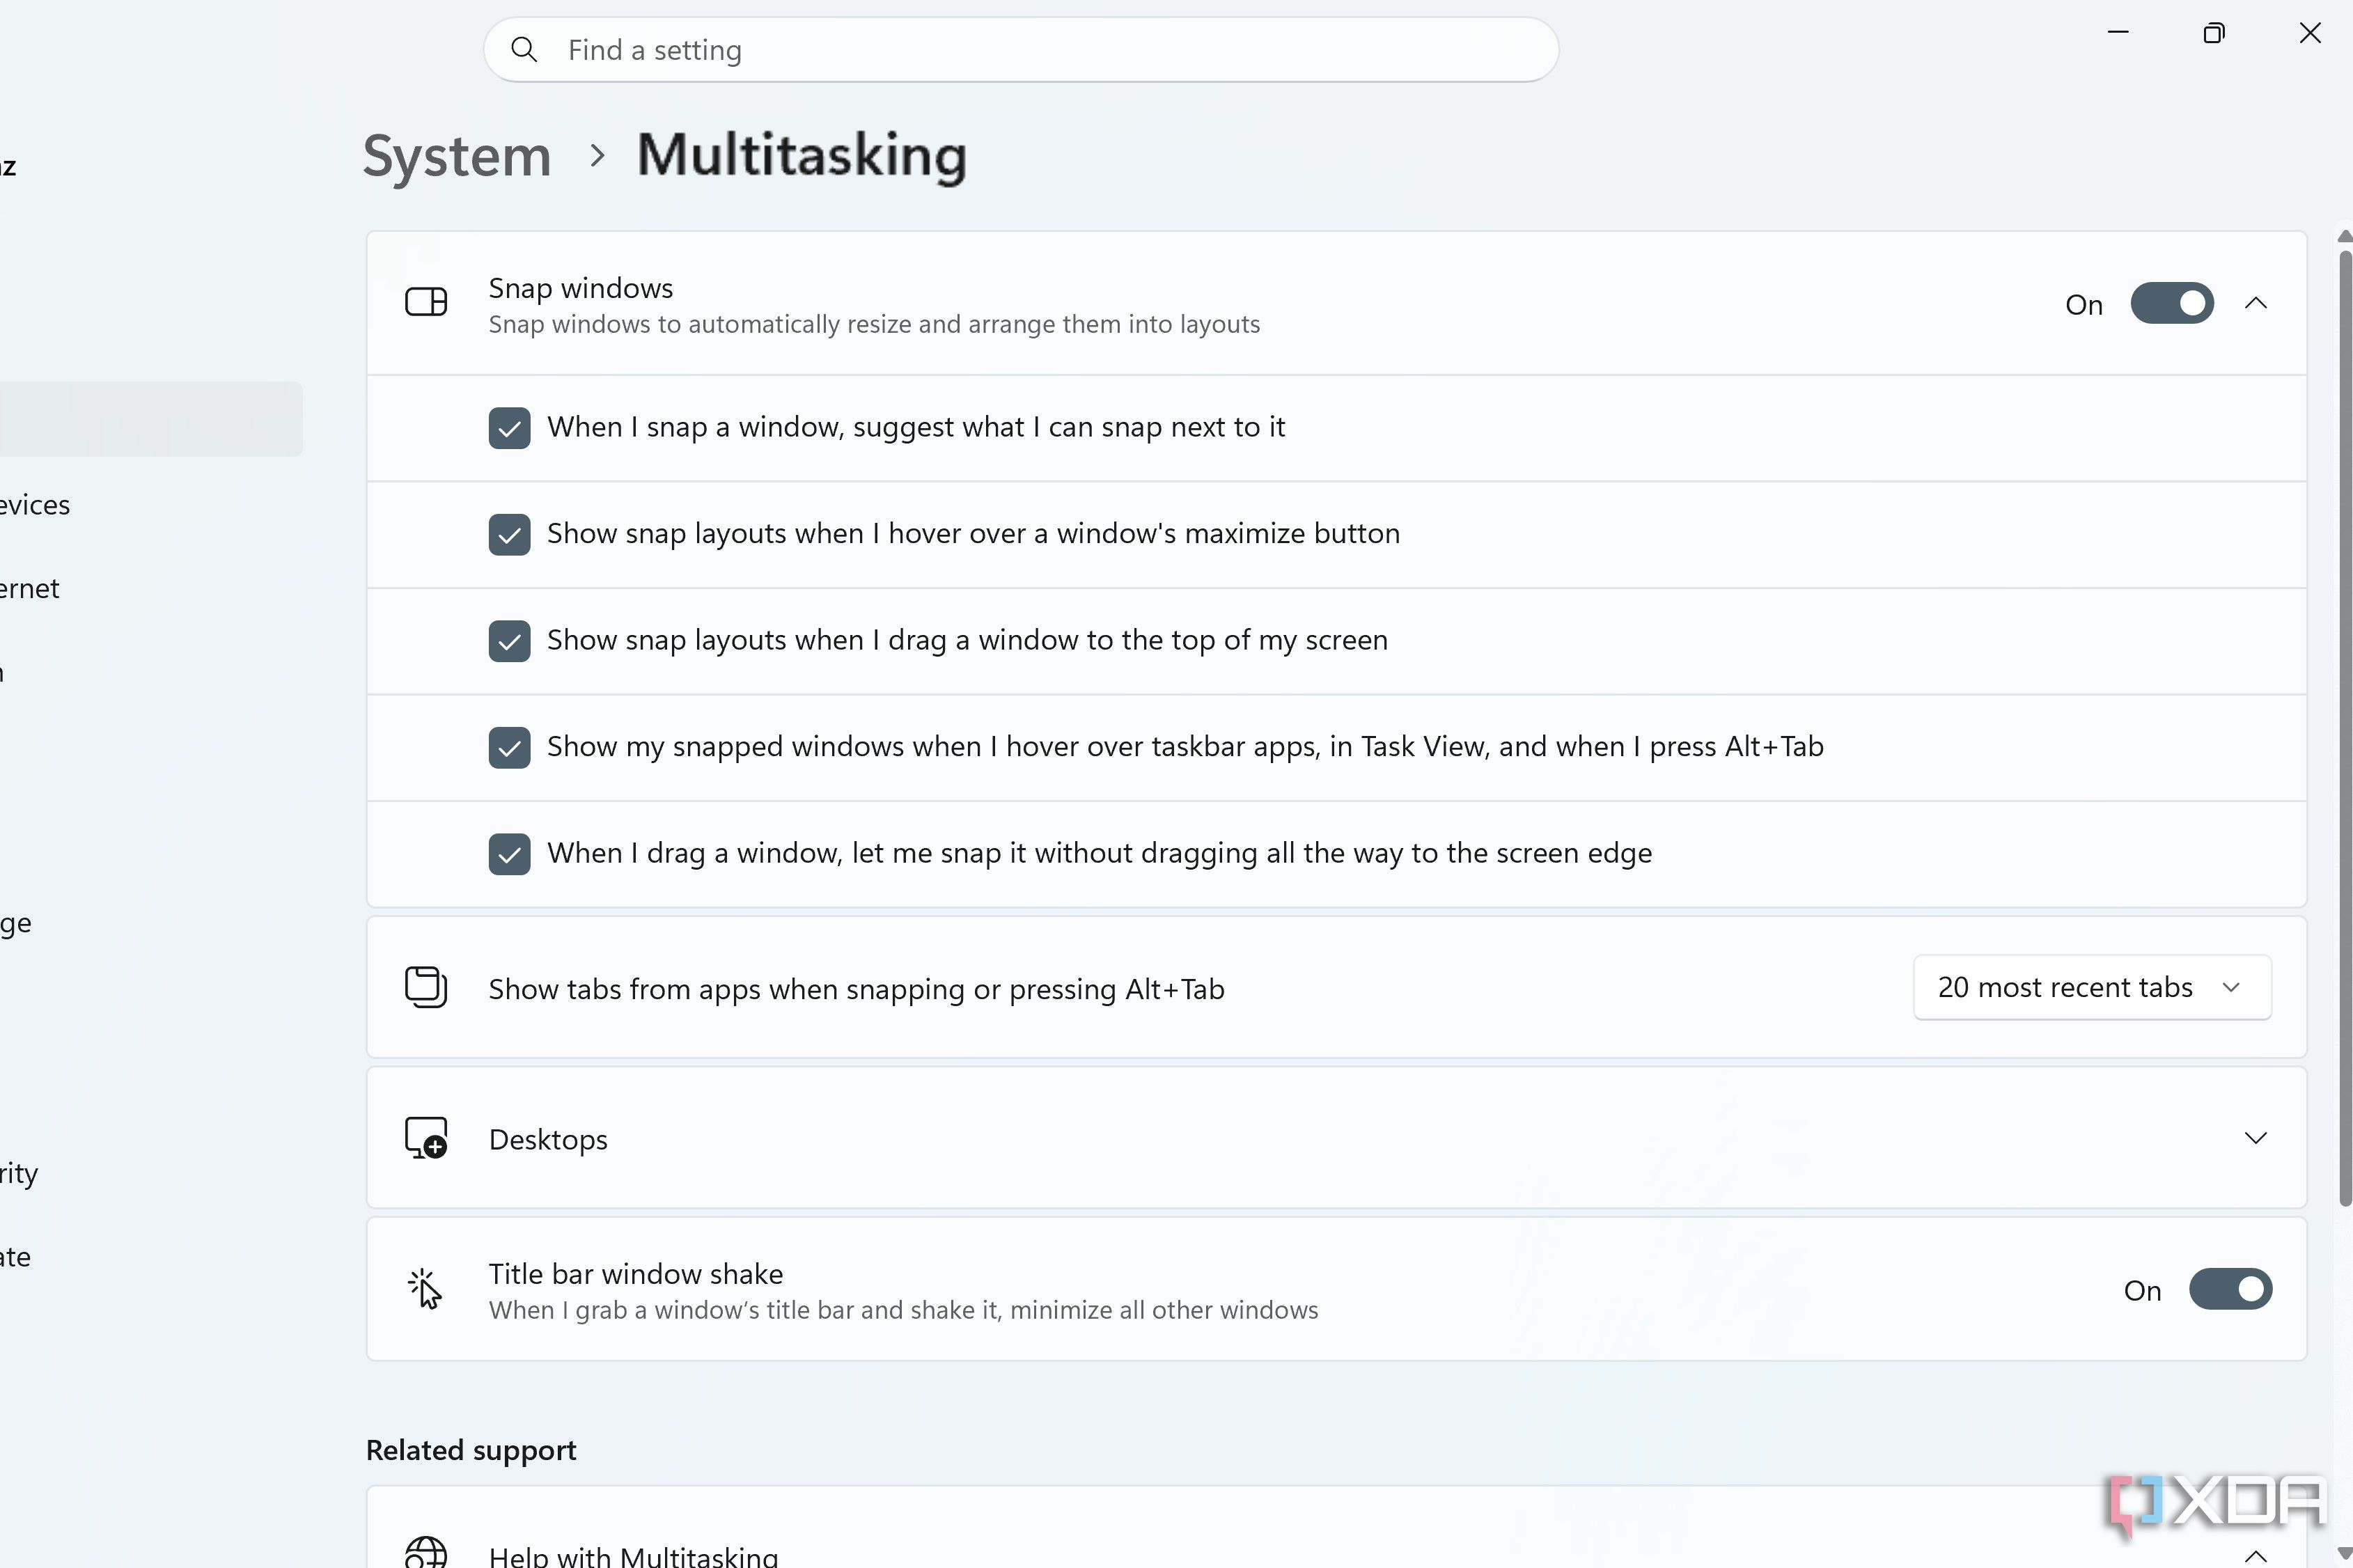Open the 20 most recent tabs dropdown
The width and height of the screenshot is (2353, 1568).
point(2092,987)
